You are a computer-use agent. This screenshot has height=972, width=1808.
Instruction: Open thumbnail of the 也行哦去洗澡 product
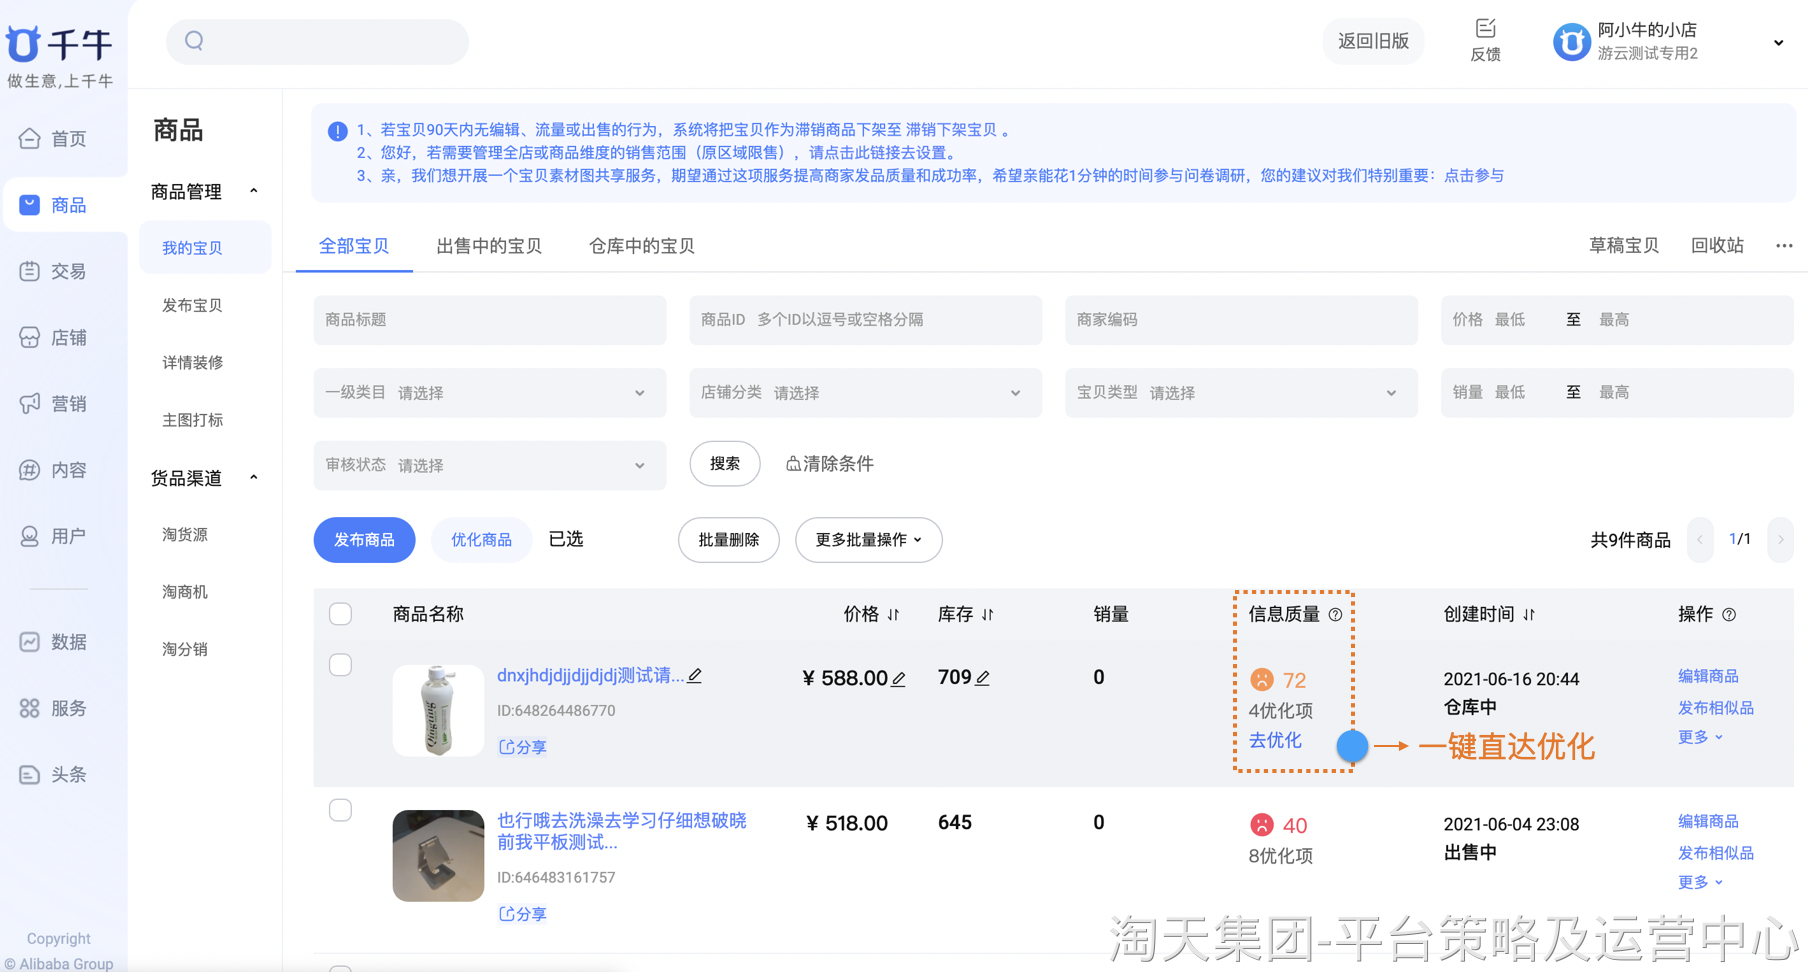pyautogui.click(x=438, y=856)
